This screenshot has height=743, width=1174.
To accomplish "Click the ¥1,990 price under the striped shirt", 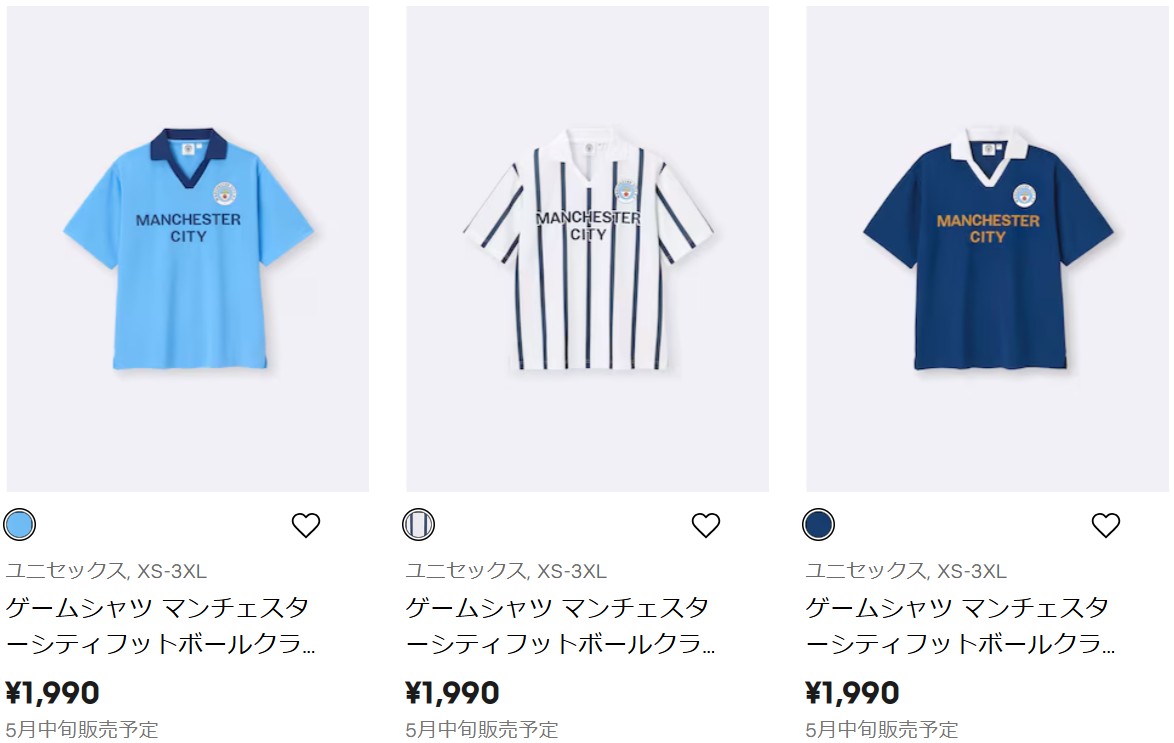I will click(x=452, y=693).
